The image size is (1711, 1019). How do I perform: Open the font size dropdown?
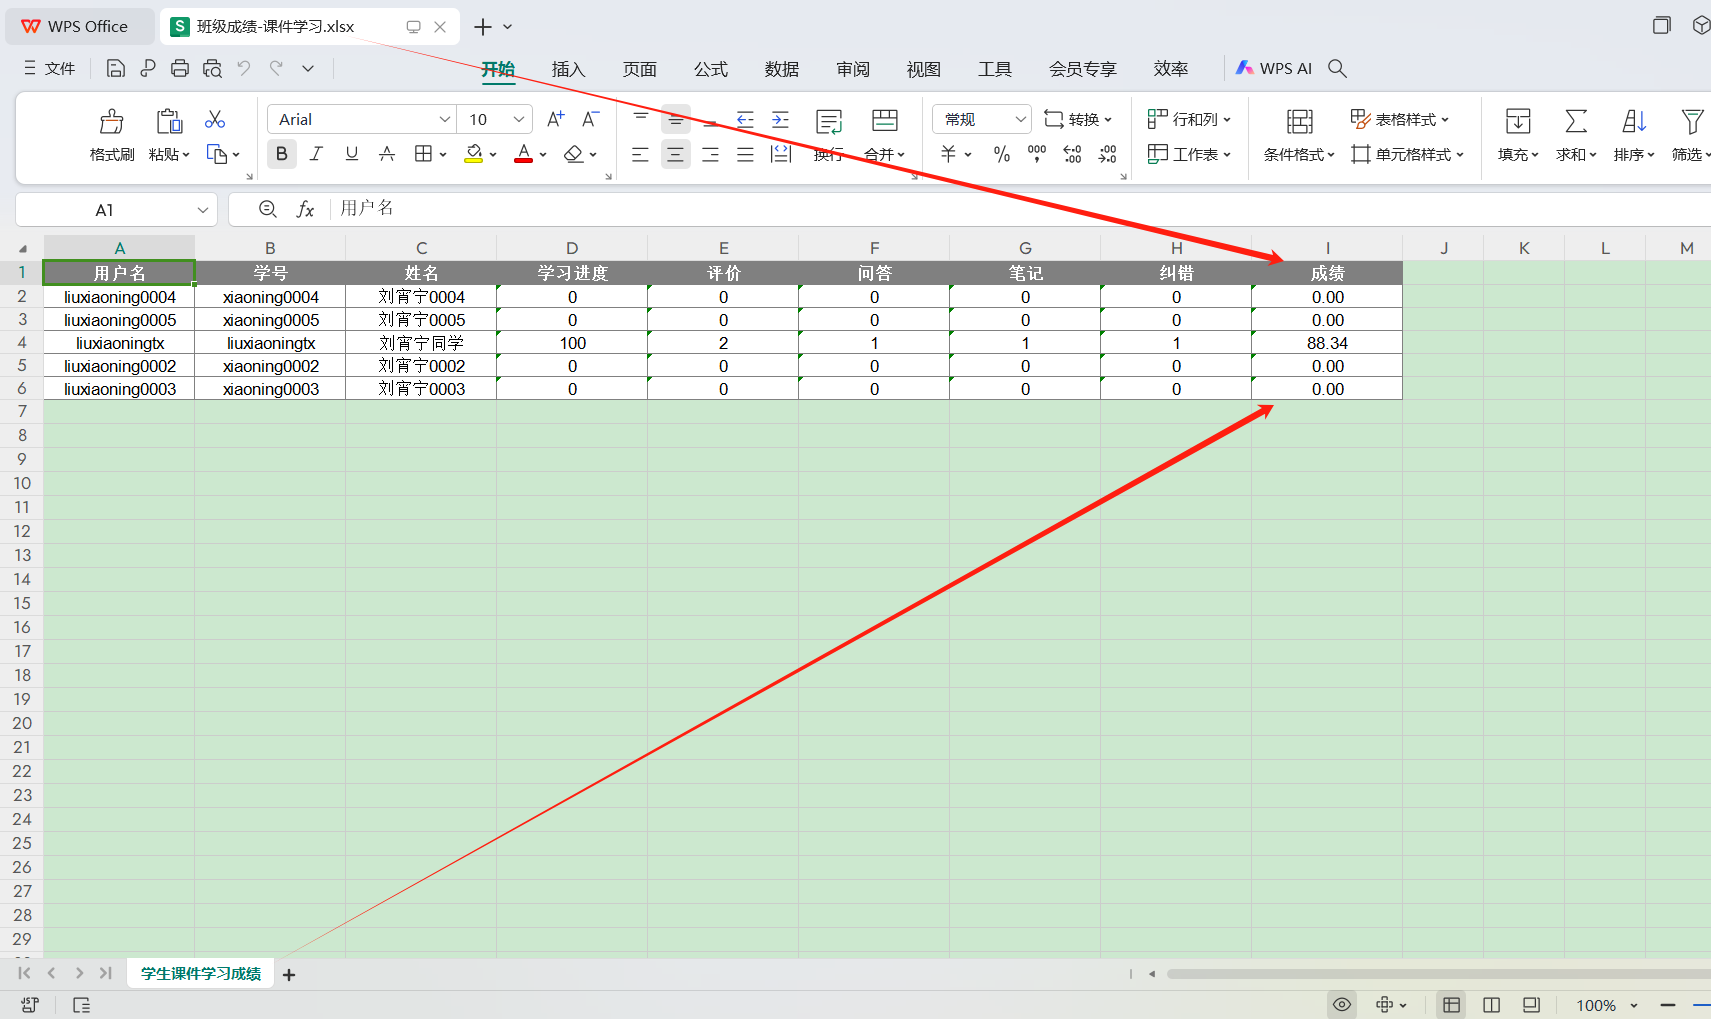[518, 119]
